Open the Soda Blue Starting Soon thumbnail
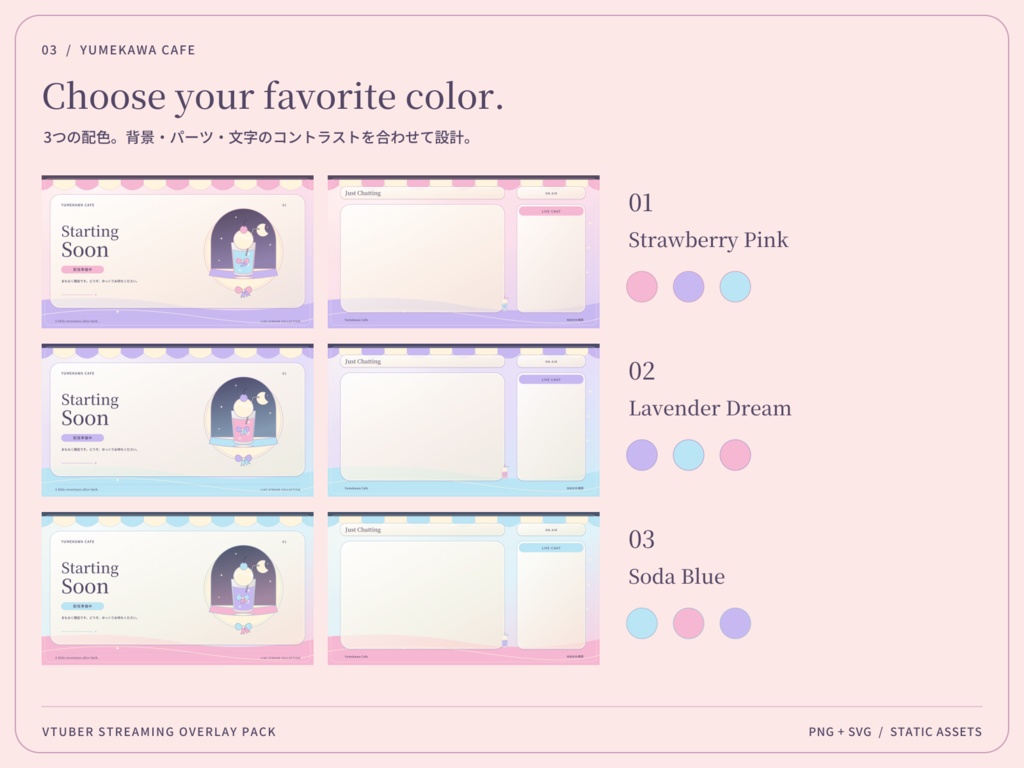1024x768 pixels. click(x=178, y=588)
